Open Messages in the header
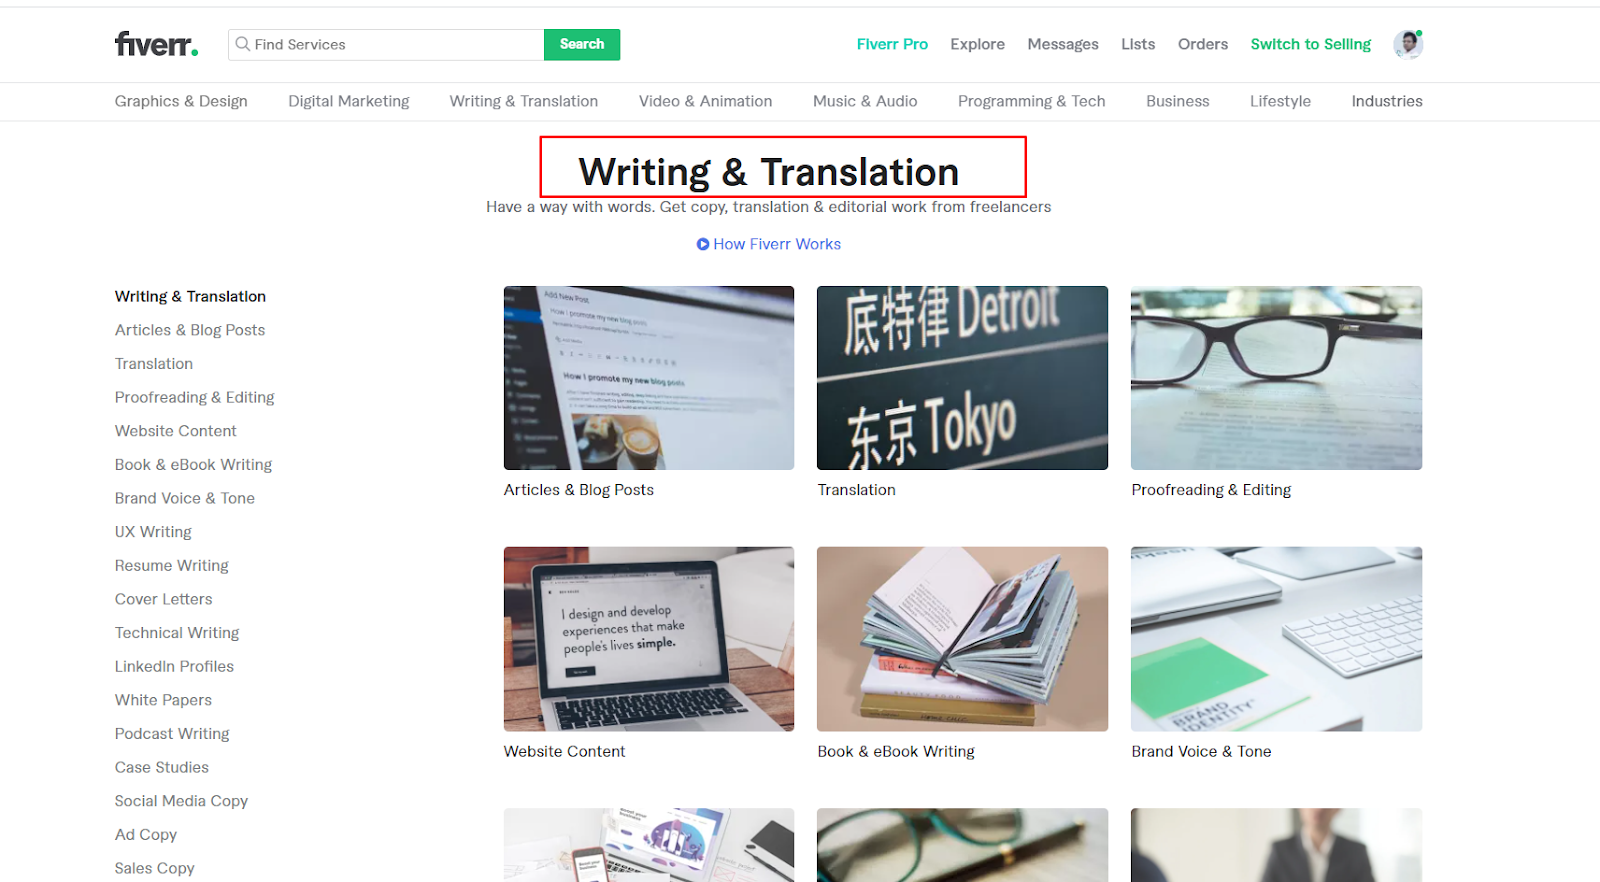Screen dimensions: 1600x882 click(1063, 44)
